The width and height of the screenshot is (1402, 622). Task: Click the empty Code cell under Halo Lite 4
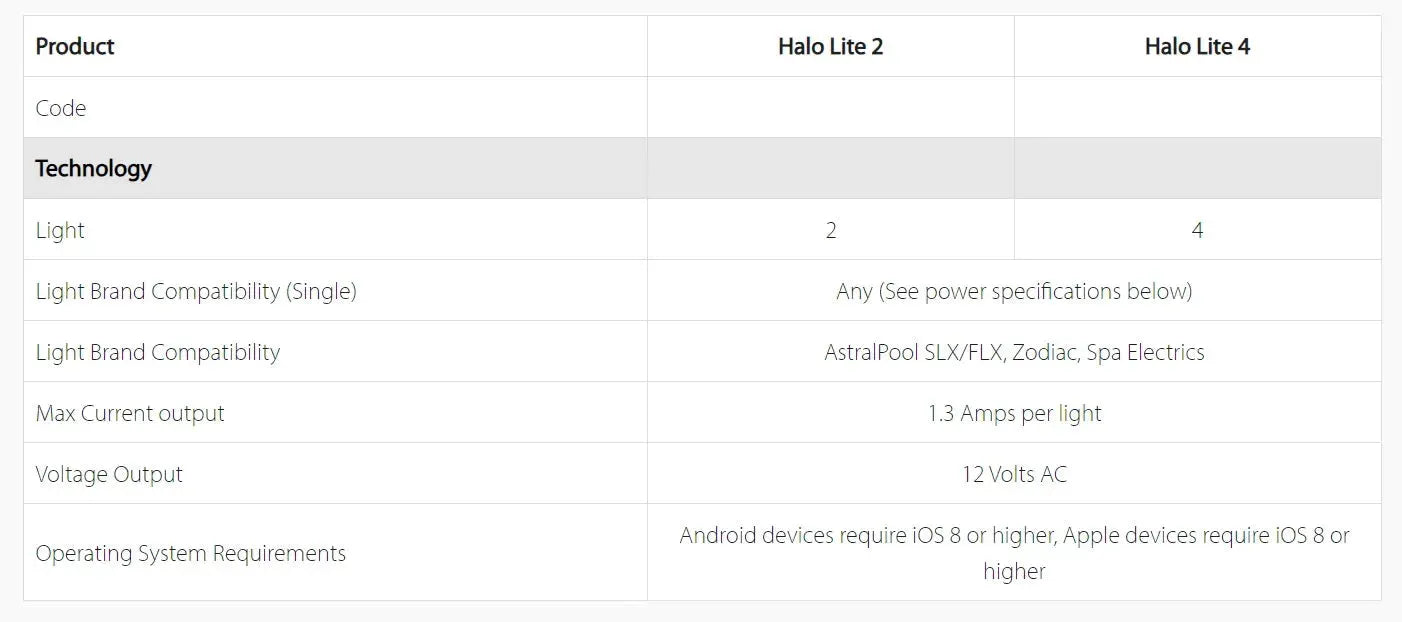[1197, 108]
